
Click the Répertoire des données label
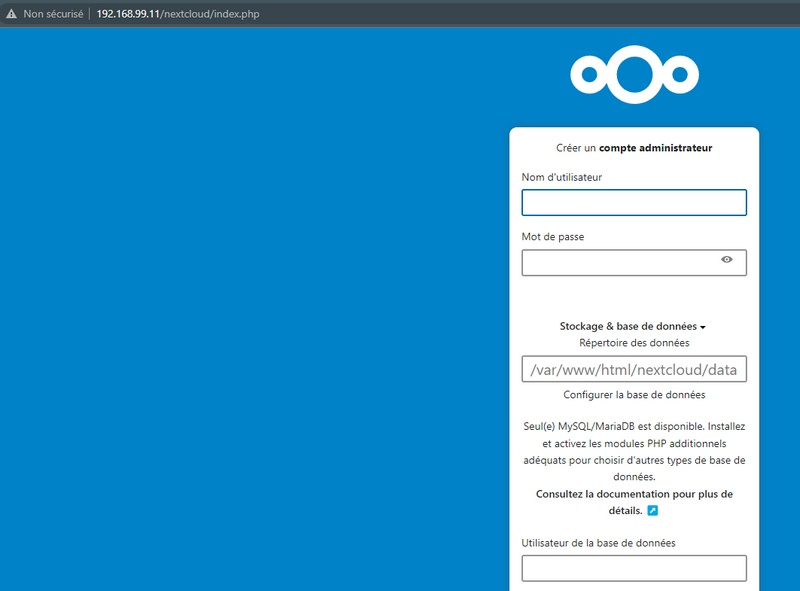(x=634, y=343)
